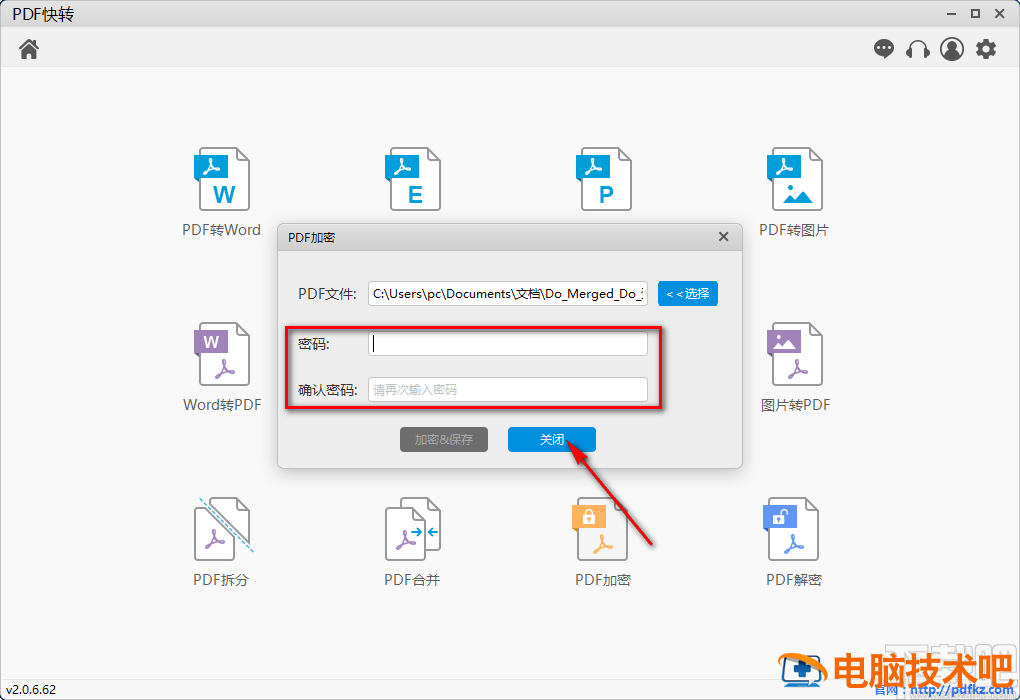Launch the PDF合并 tool
Screen dimensions: 1020x700
(412, 543)
